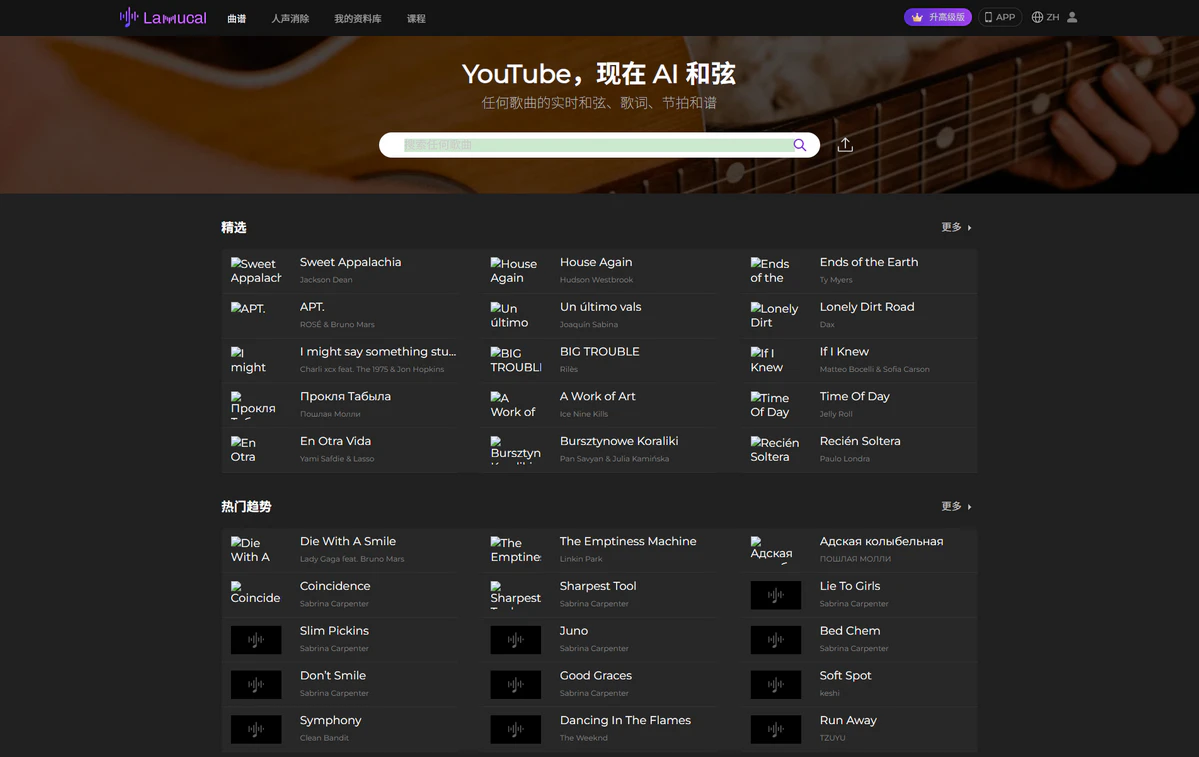Image resolution: width=1199 pixels, height=757 pixels.
Task: Click the APP download button
Action: click(x=1000, y=17)
